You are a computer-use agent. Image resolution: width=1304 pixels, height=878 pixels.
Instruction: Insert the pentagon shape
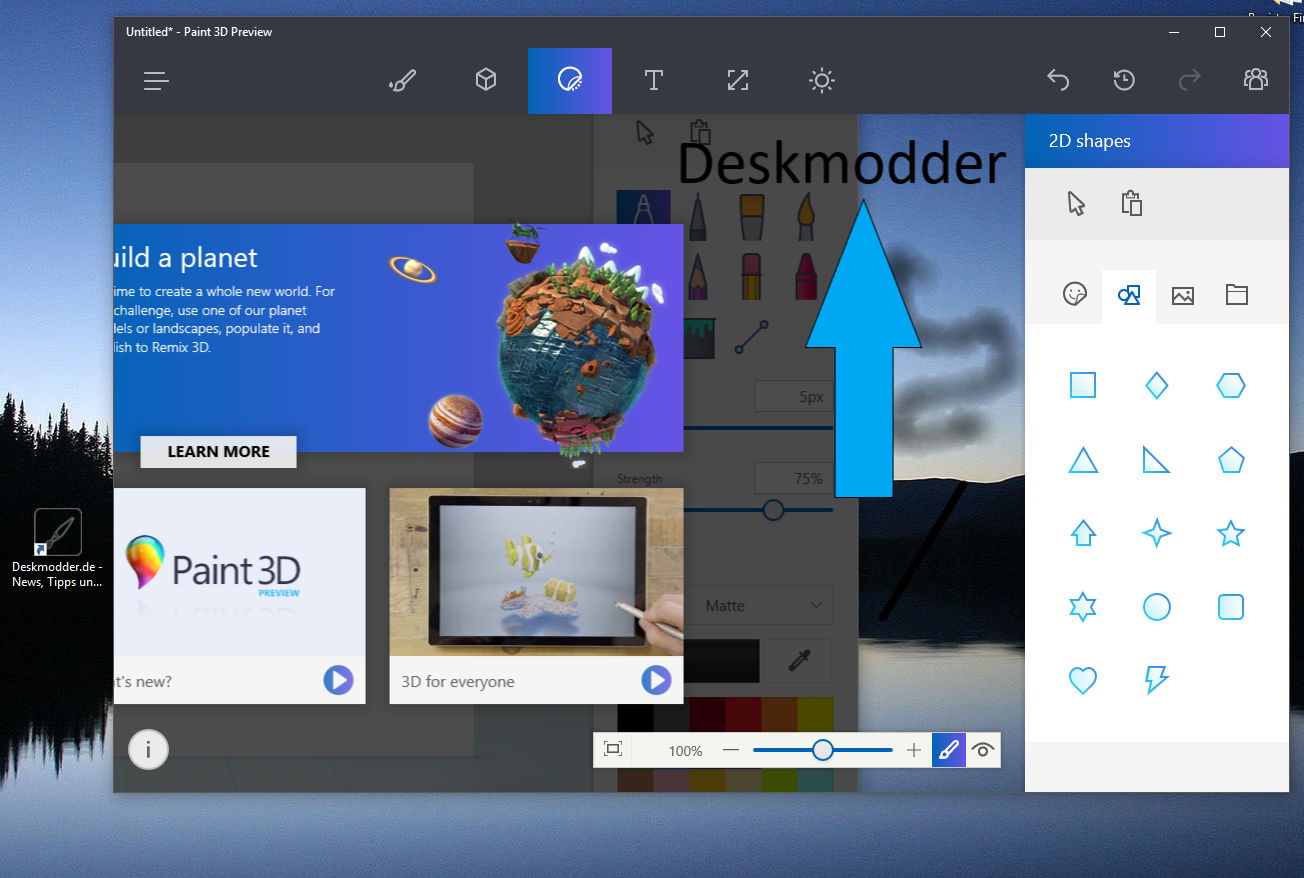pos(1231,460)
